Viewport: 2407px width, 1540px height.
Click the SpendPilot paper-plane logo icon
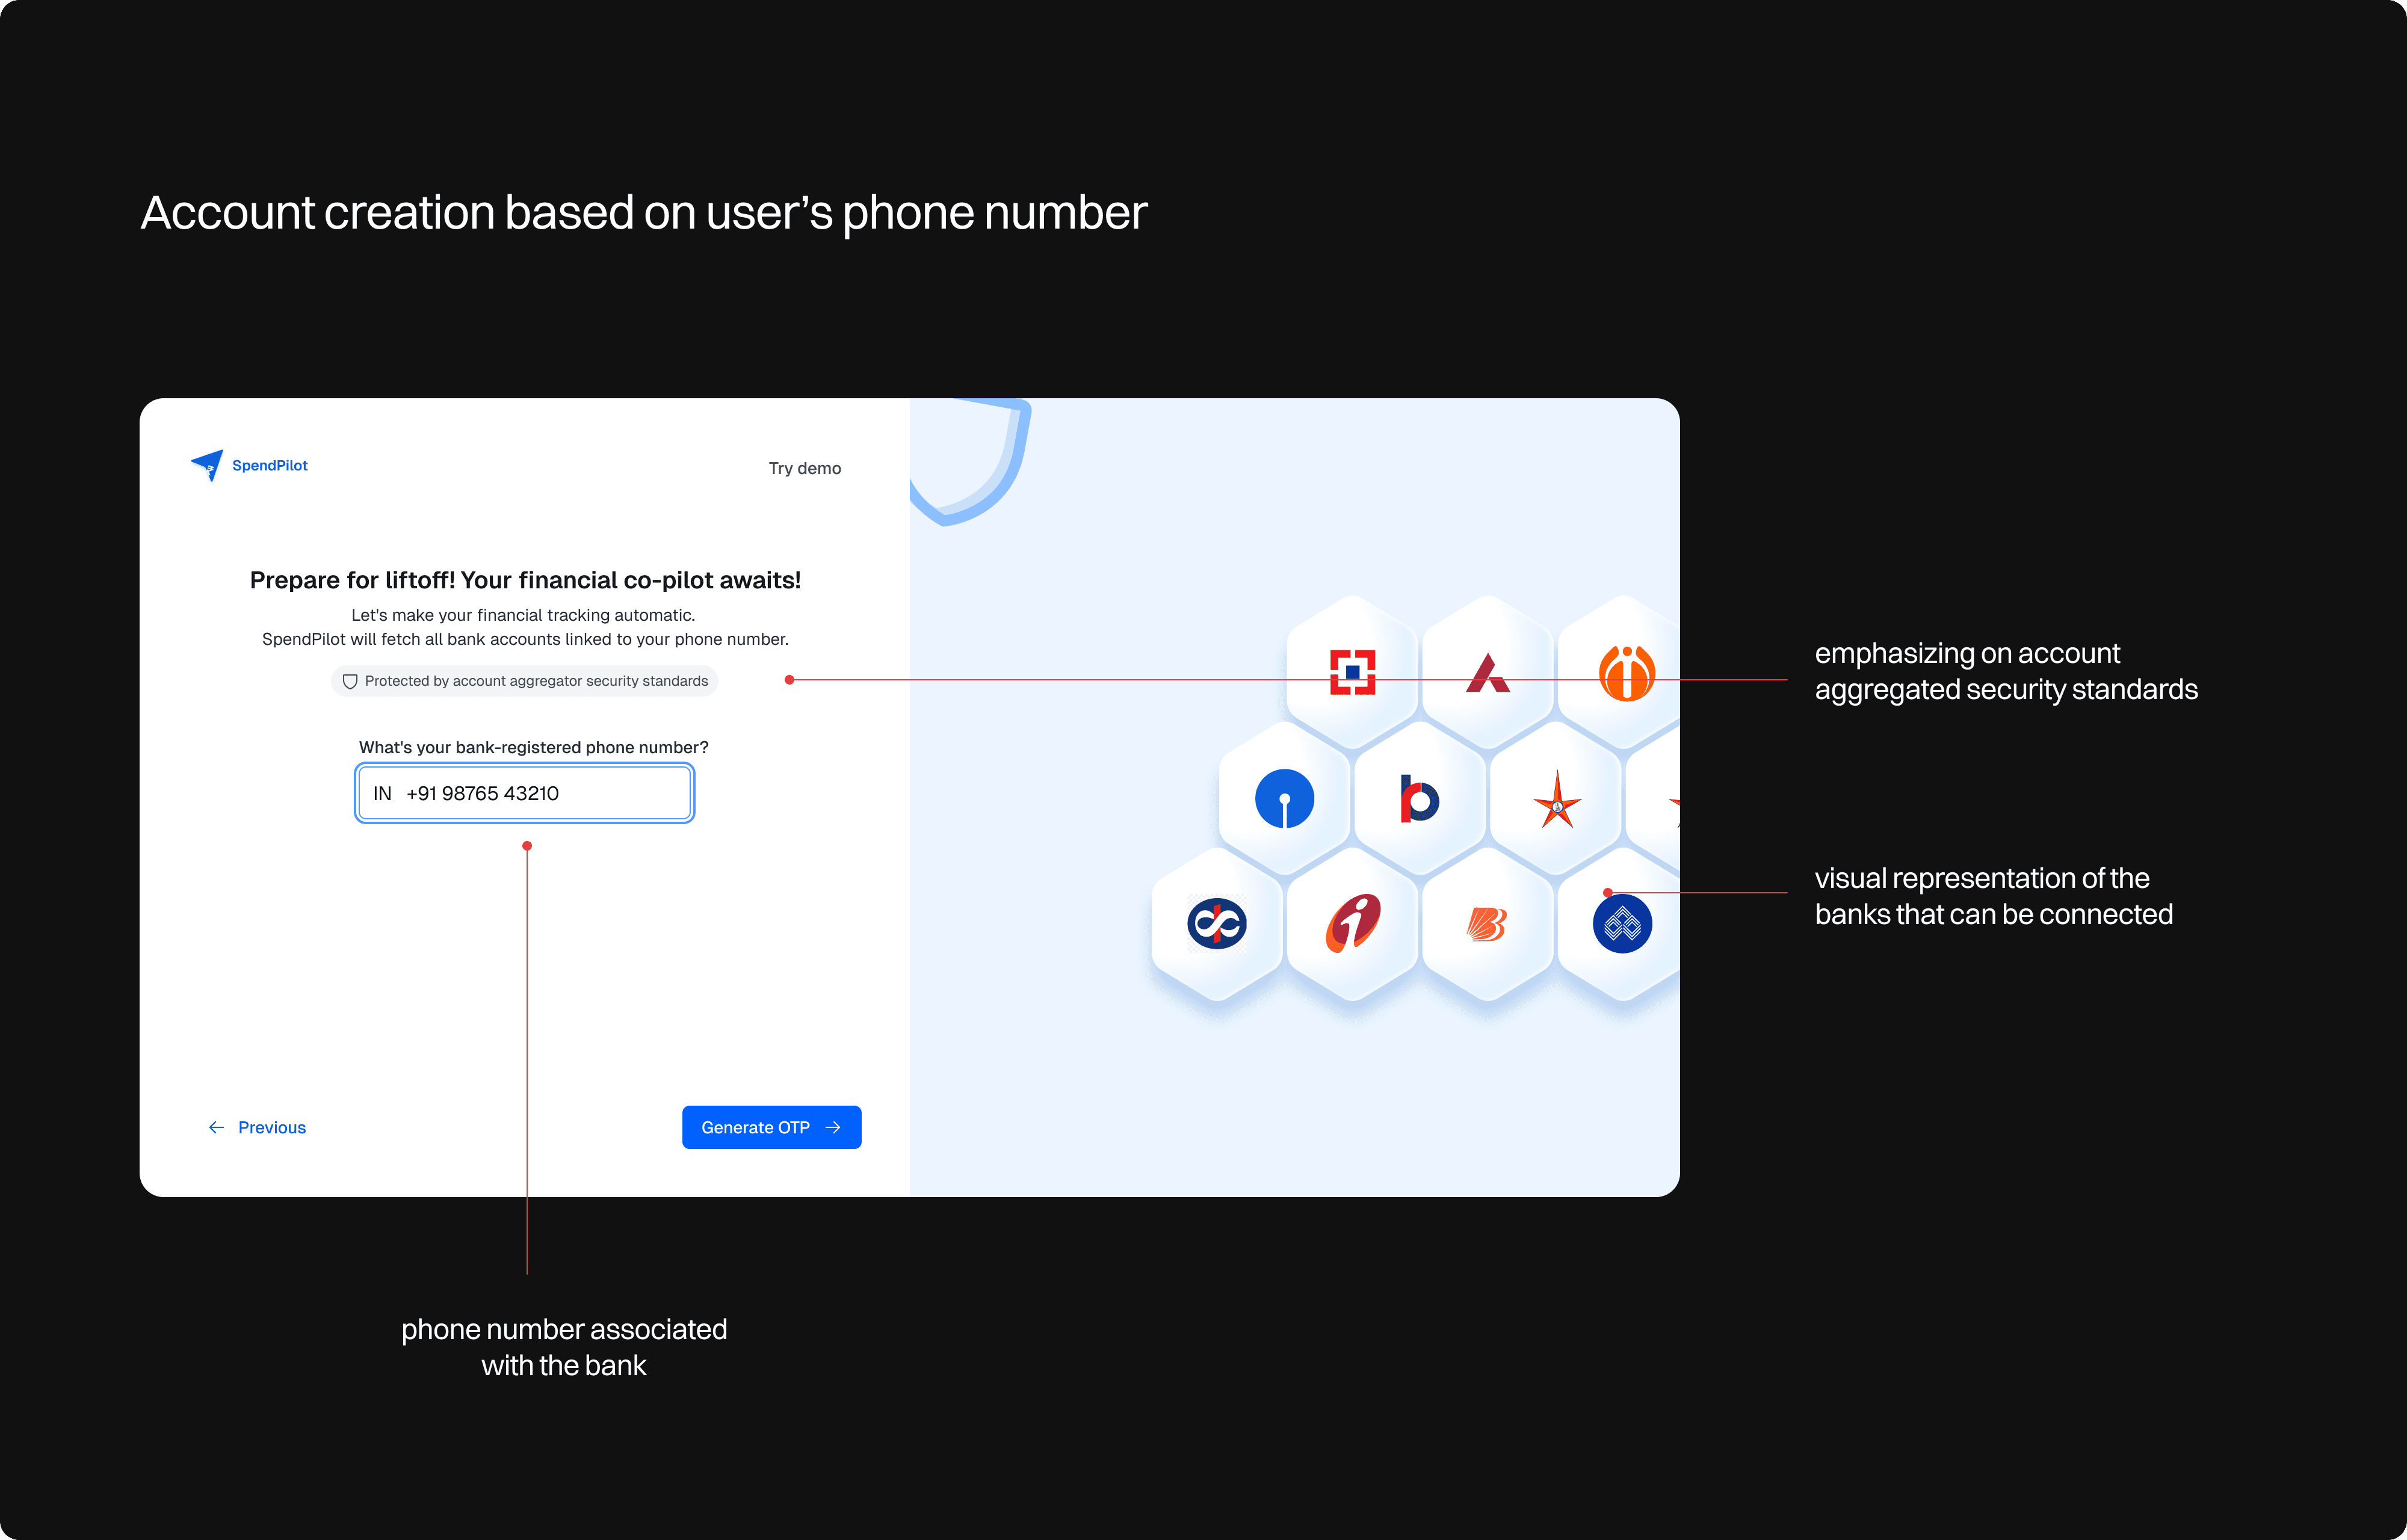coord(207,465)
